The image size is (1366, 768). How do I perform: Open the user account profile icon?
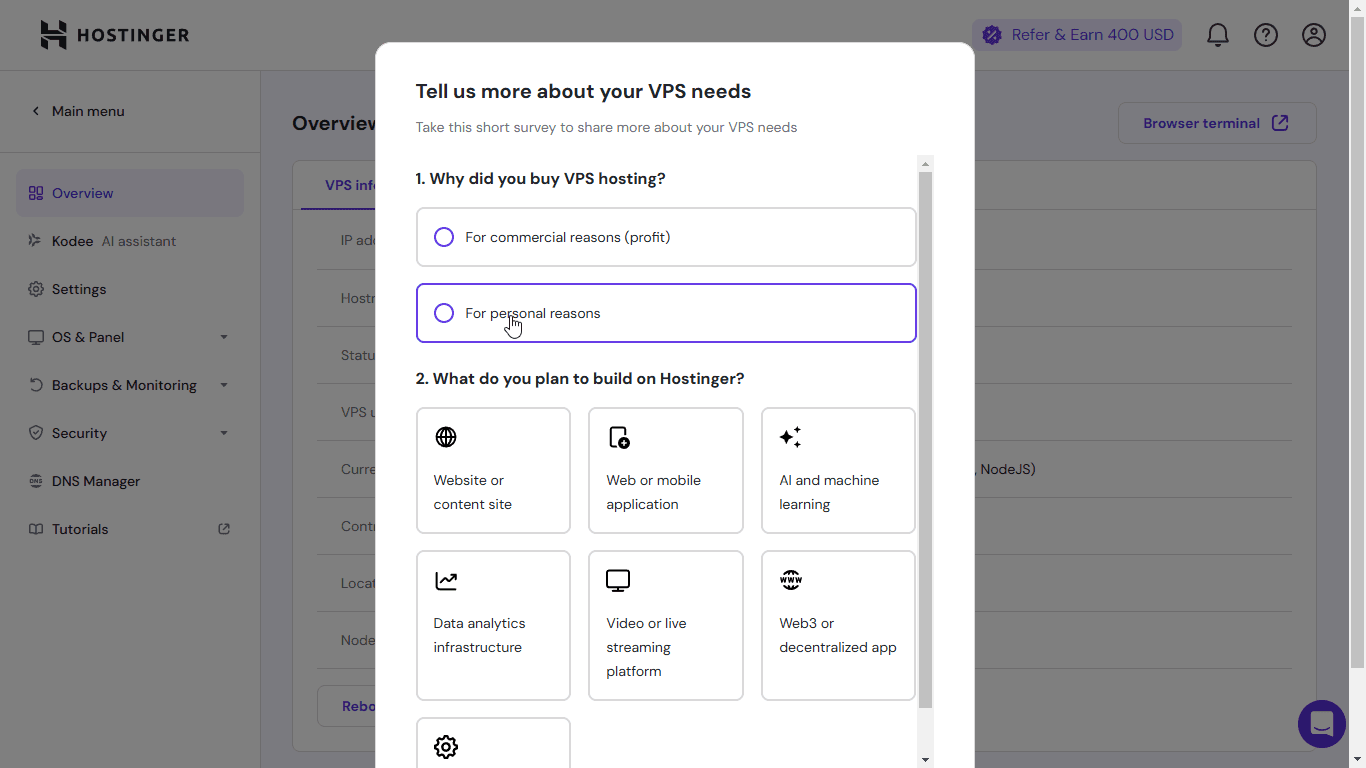pyautogui.click(x=1313, y=35)
